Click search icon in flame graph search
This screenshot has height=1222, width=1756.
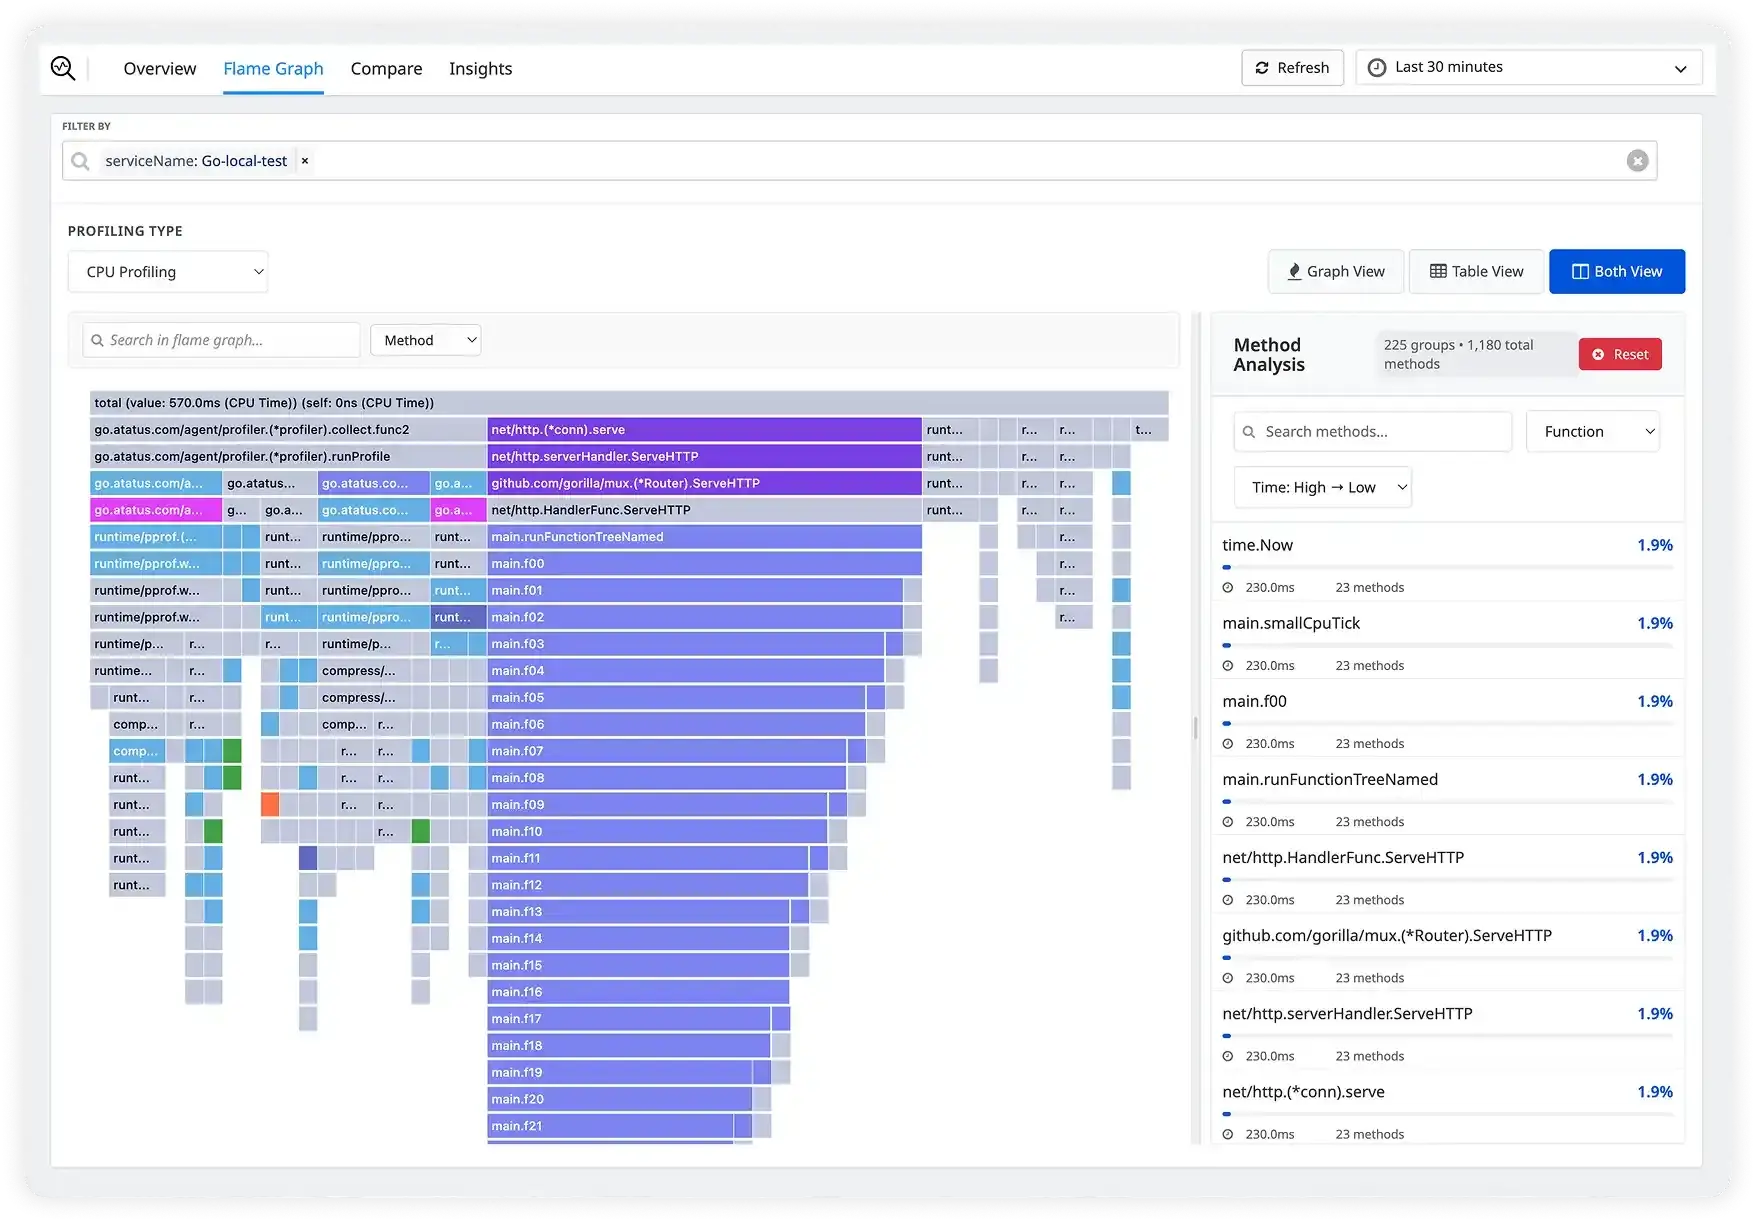[98, 341]
